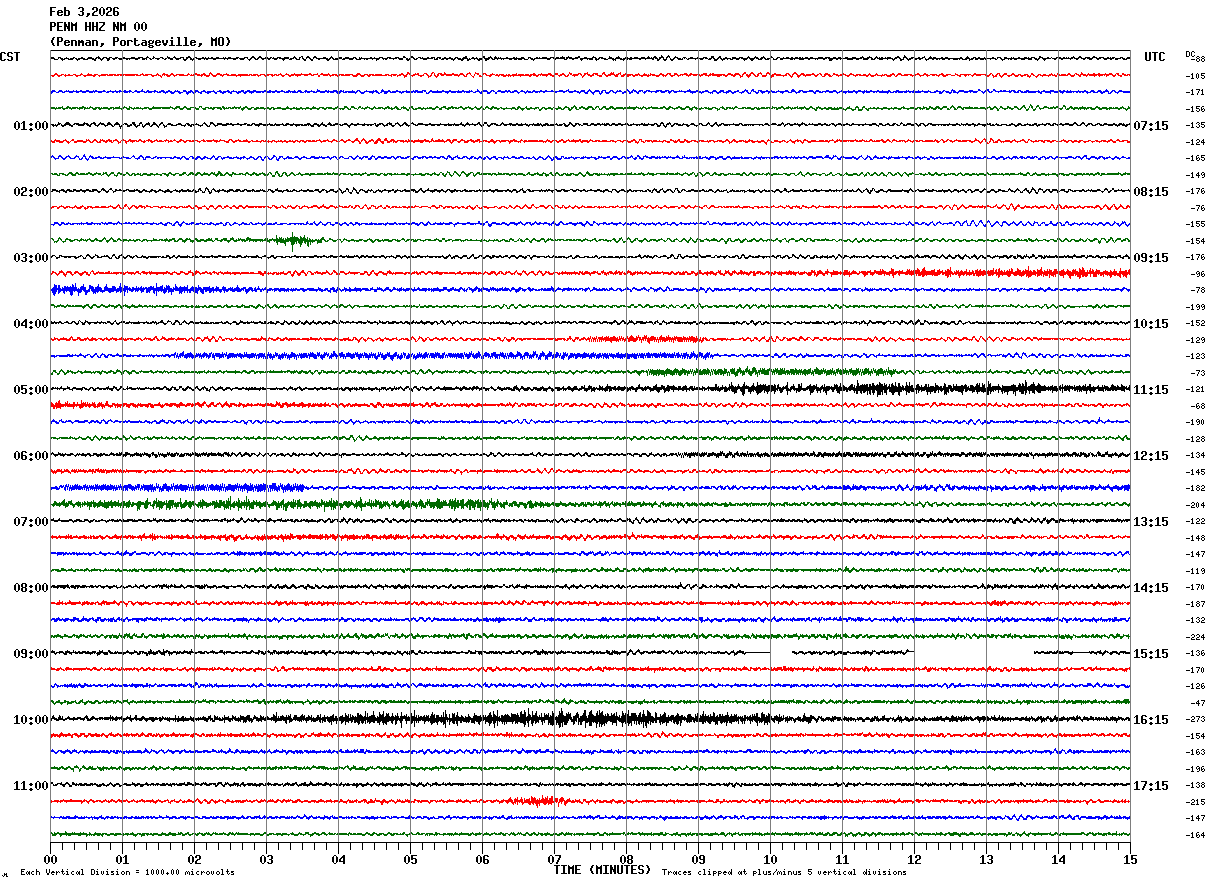This screenshot has height=886, width=1210.
Task: Click the "Traces clipped at plus/minus 5 vertical divisions" note
Action: point(784,873)
